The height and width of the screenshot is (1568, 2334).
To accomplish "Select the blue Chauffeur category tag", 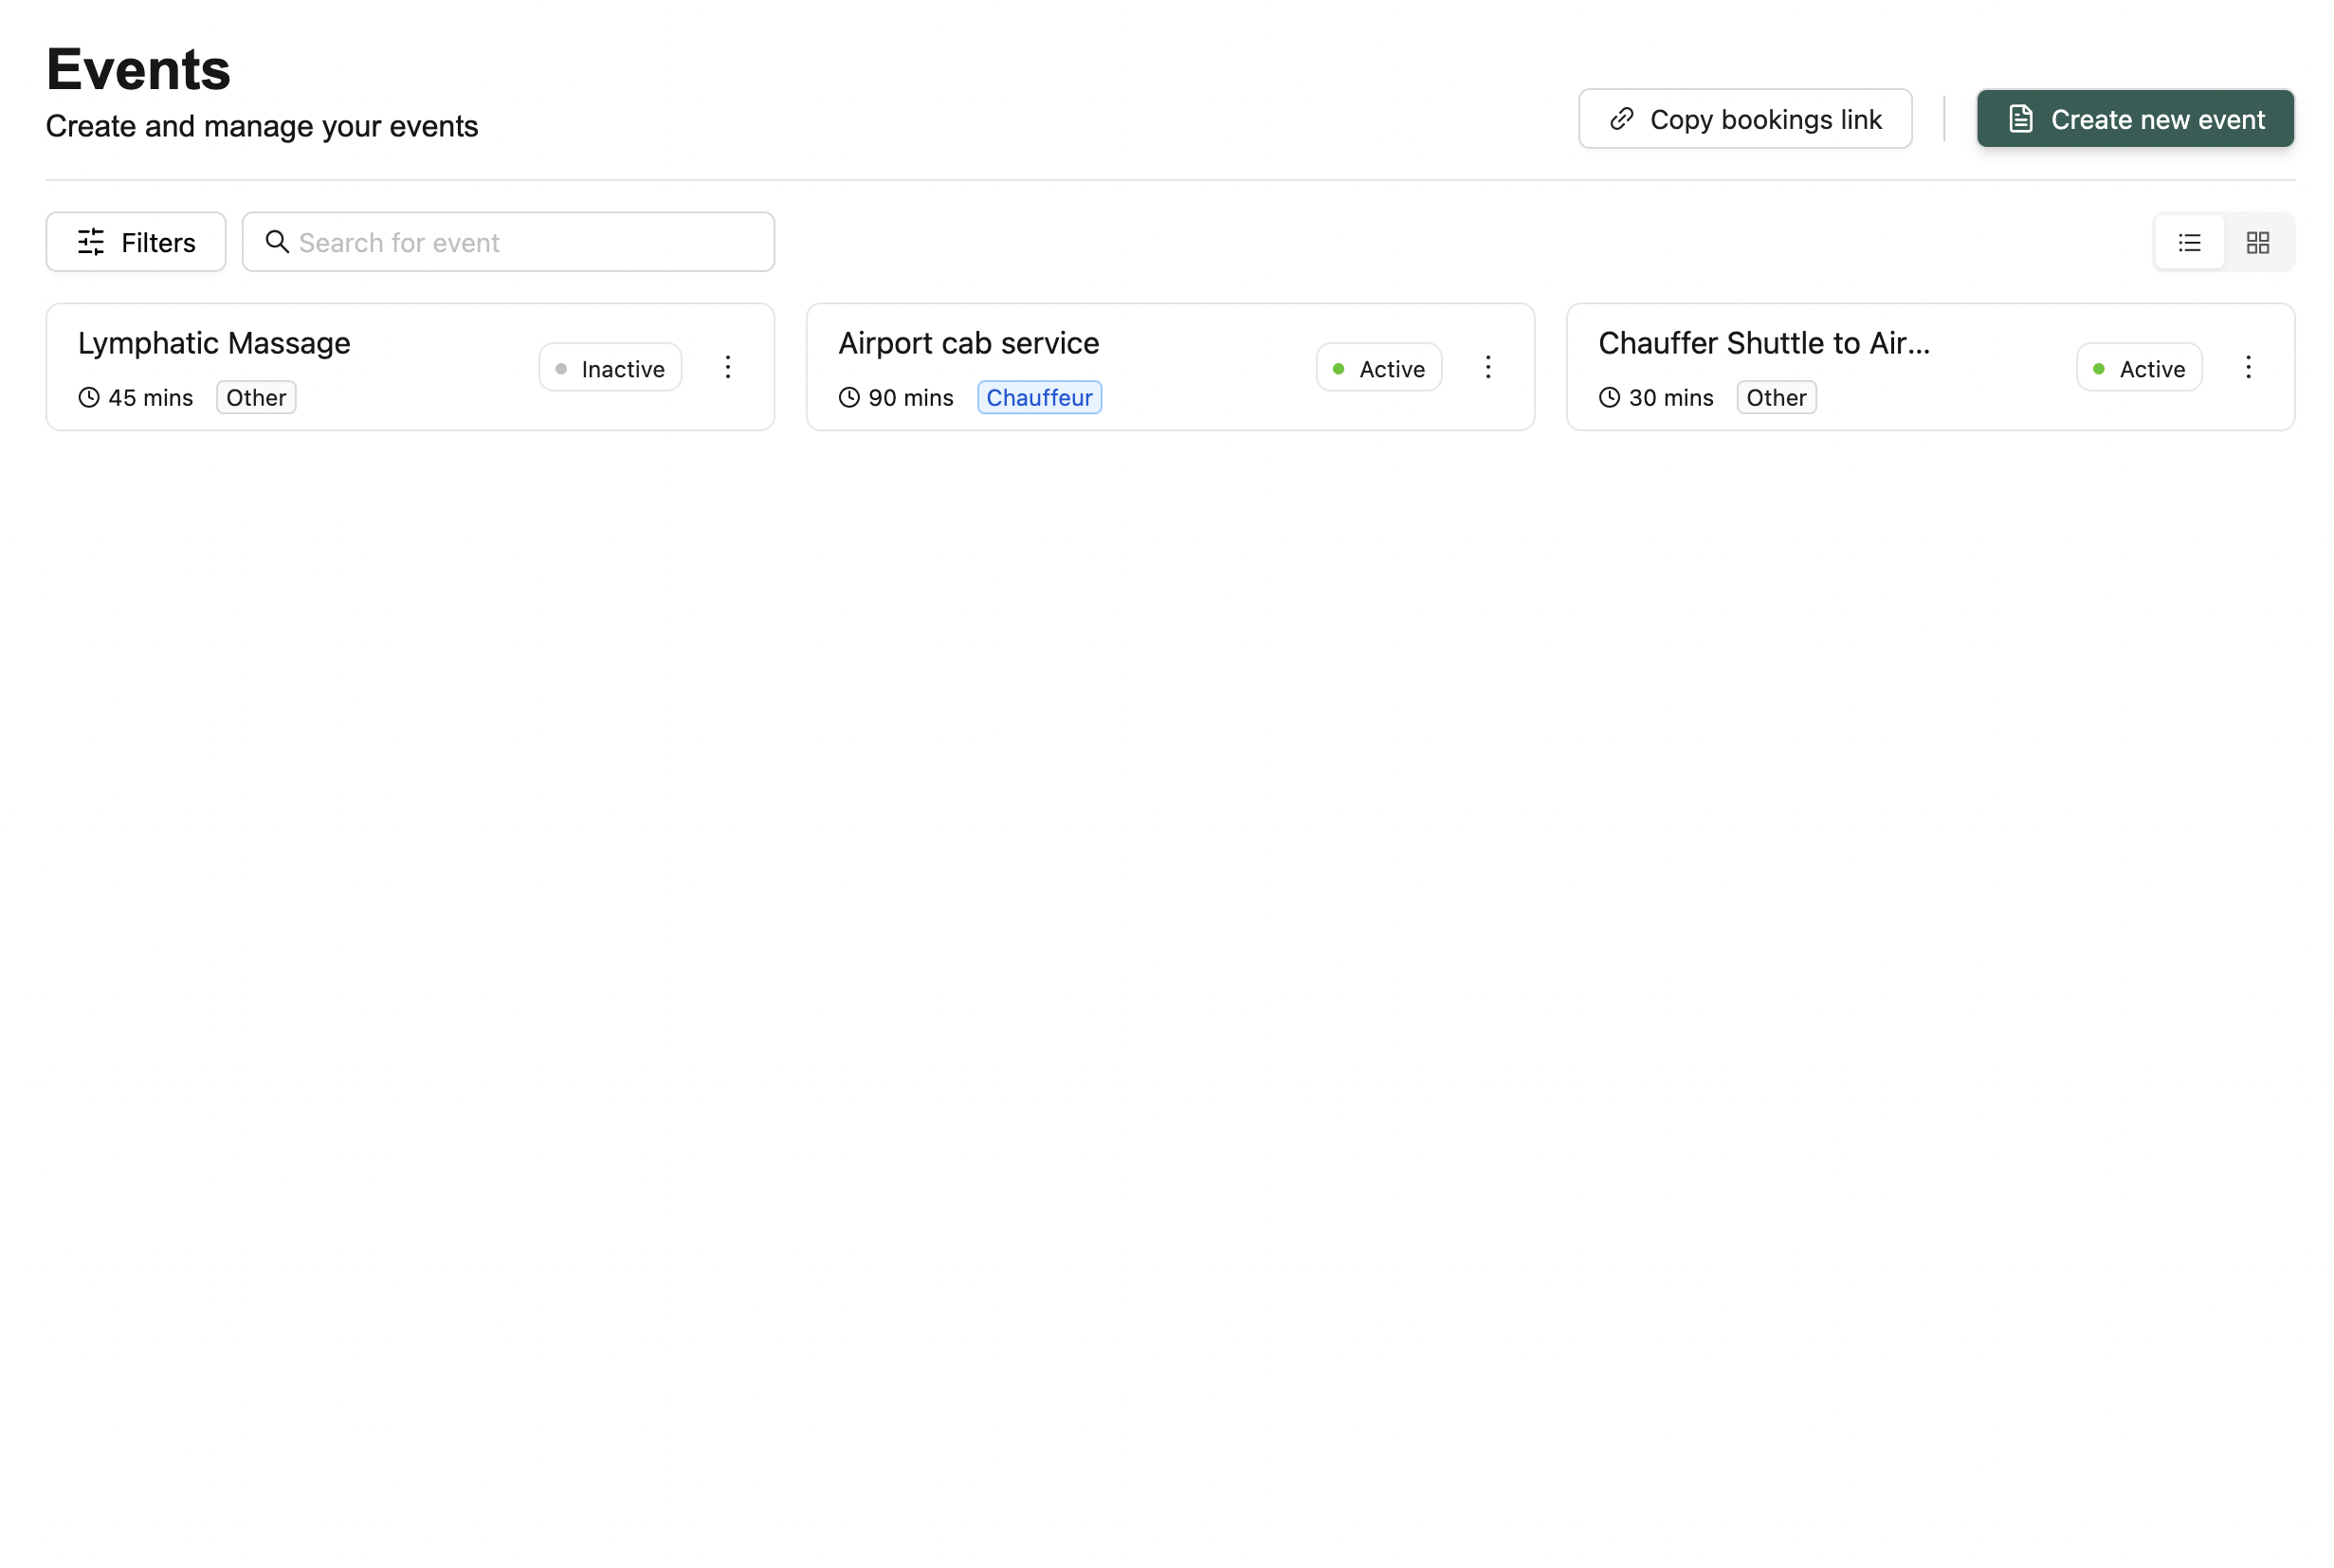I will click(x=1039, y=397).
